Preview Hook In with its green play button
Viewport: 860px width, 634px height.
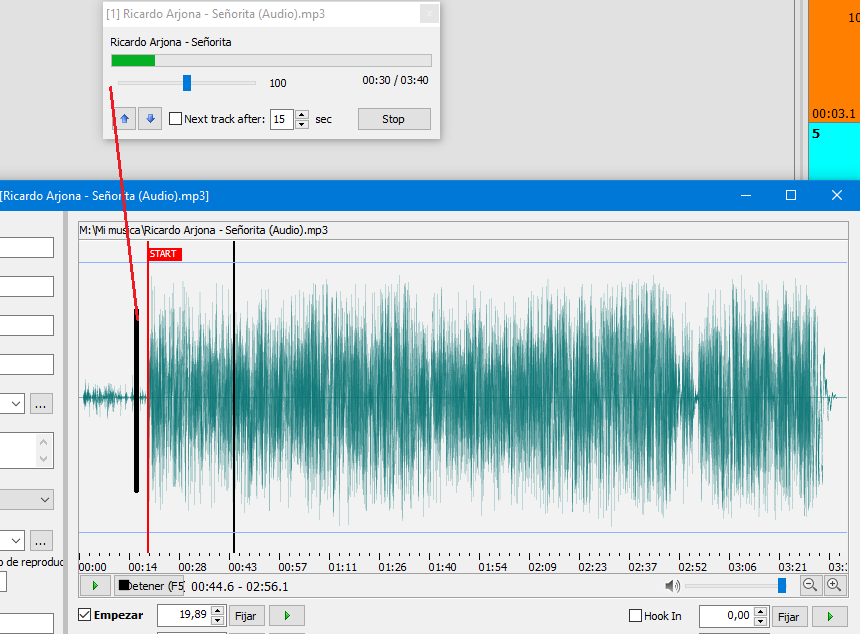(x=829, y=617)
